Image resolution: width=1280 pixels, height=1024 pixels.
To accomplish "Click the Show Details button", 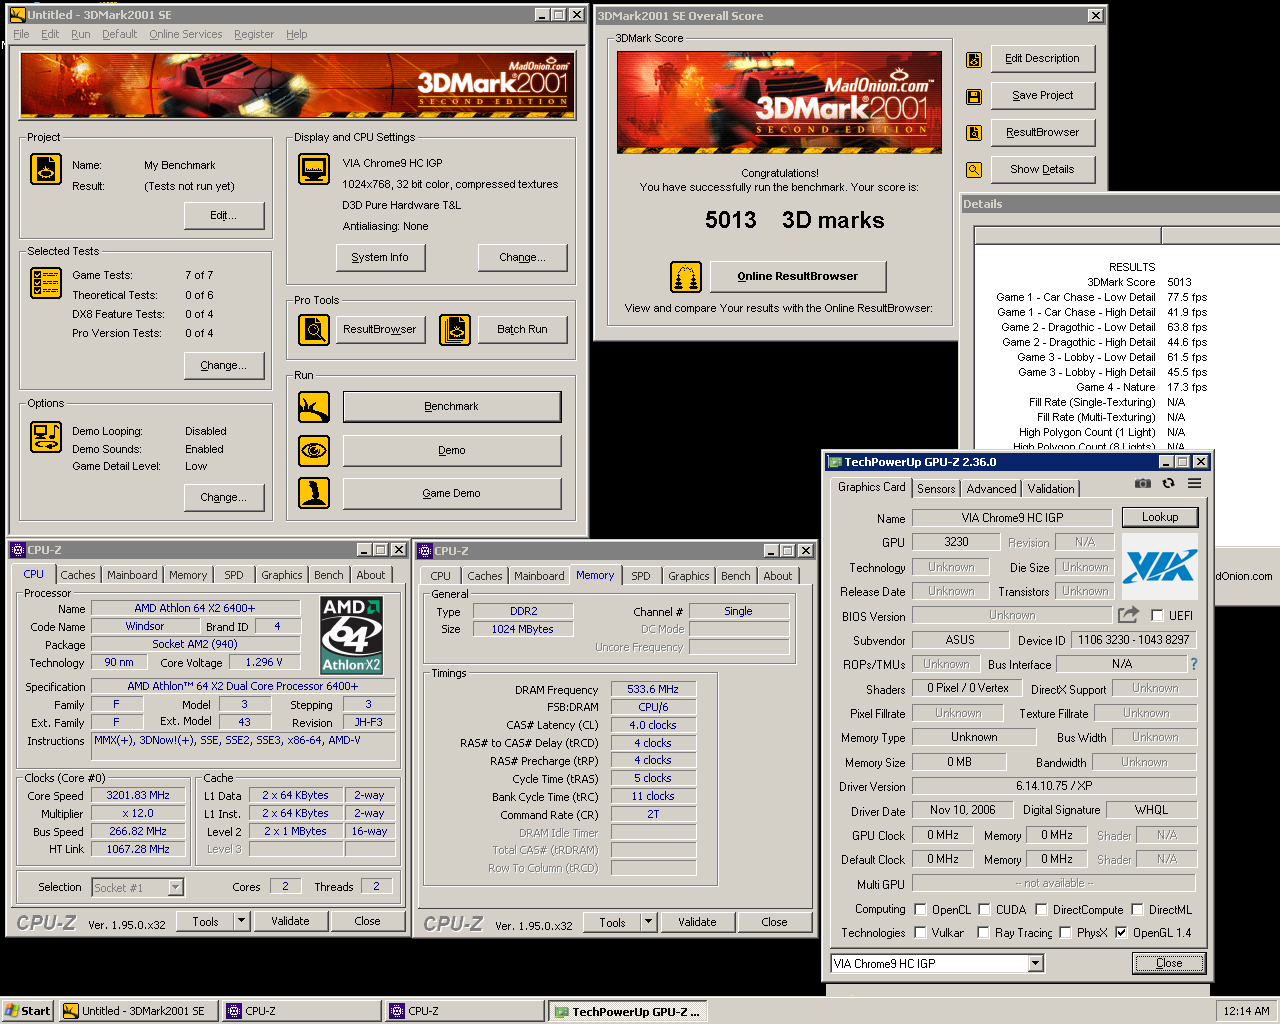I will point(1043,169).
